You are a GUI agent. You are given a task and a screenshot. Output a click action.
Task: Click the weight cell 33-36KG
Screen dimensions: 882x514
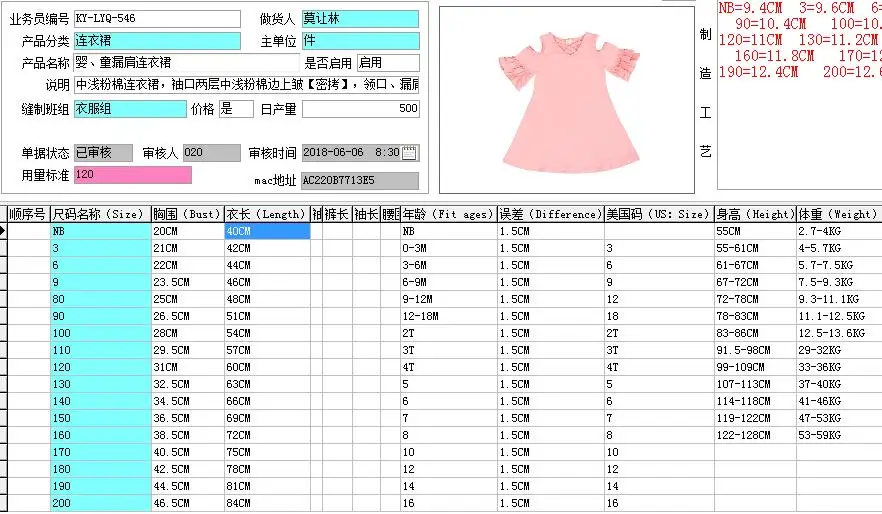coord(839,367)
